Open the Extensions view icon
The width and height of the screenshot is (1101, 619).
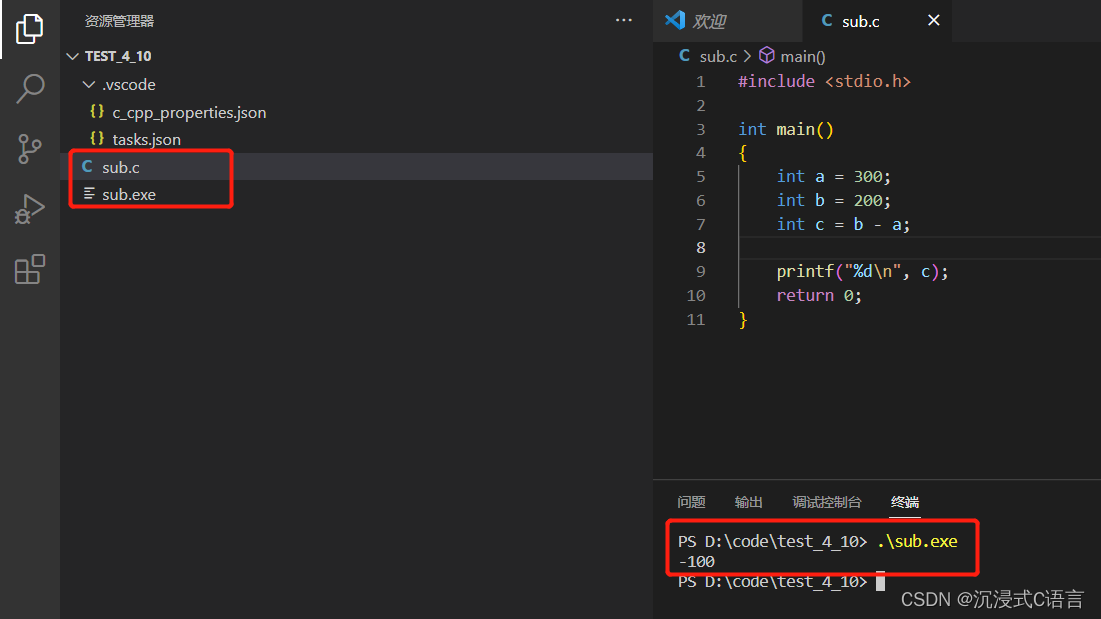tap(29, 269)
